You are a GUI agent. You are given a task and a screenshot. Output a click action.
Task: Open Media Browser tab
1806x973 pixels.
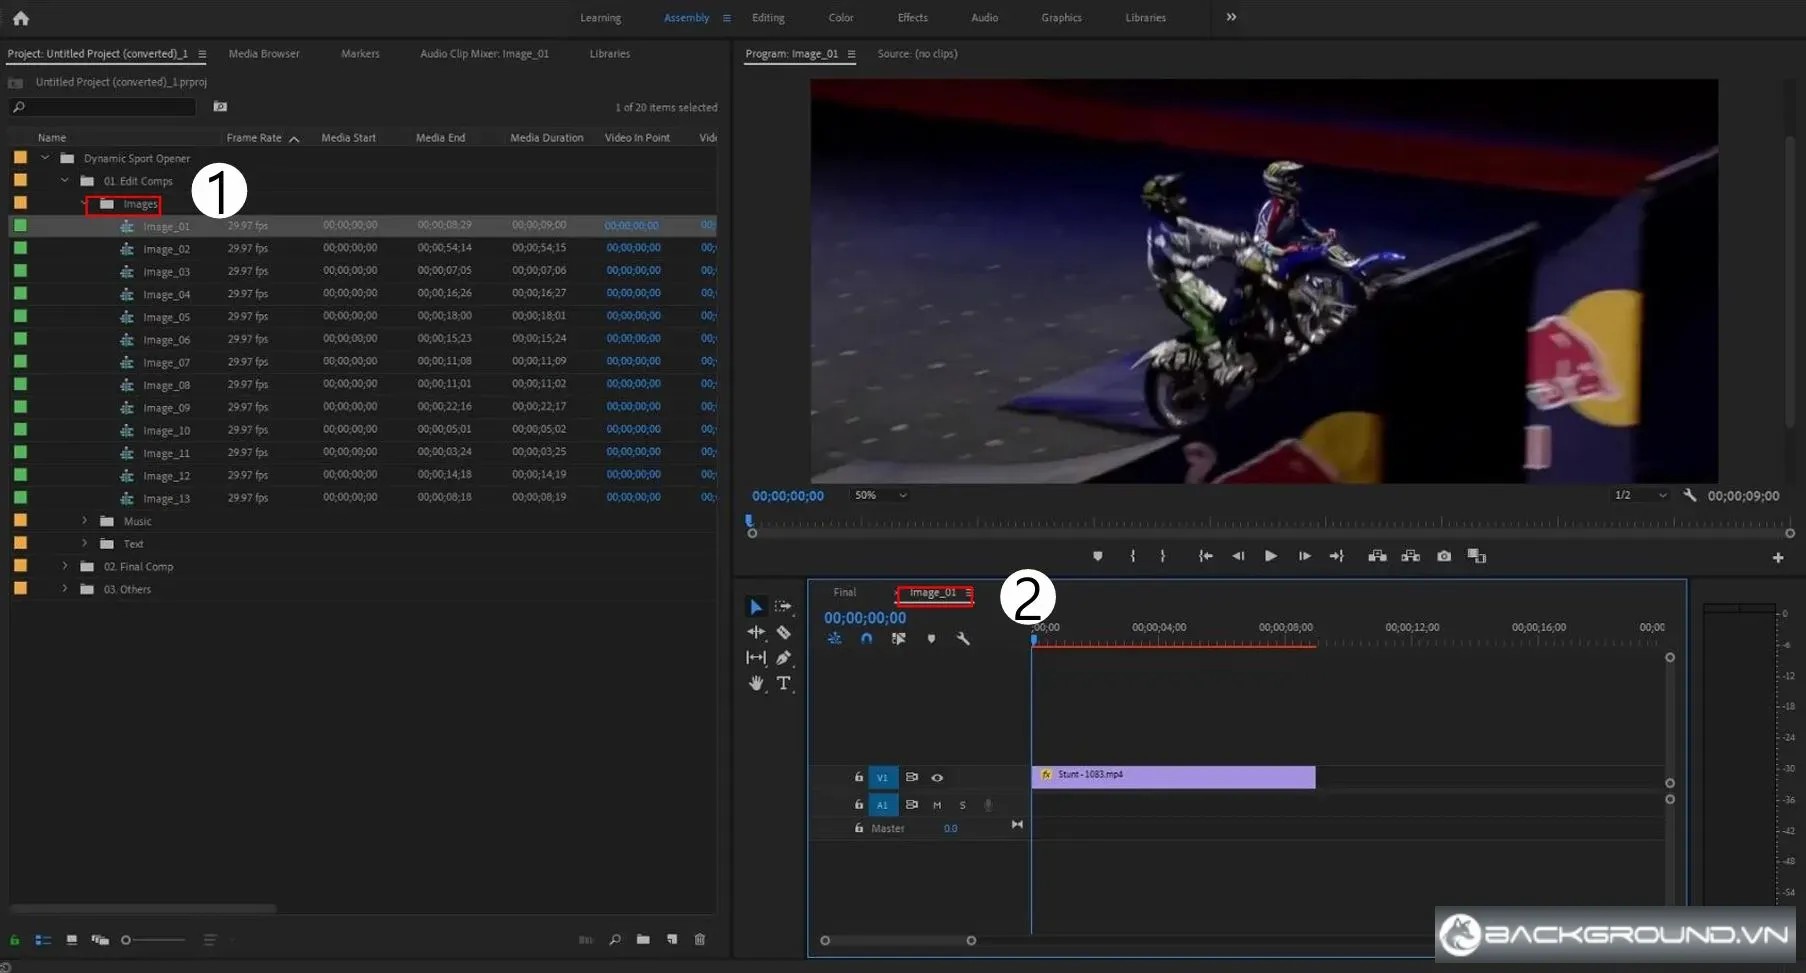pos(264,54)
